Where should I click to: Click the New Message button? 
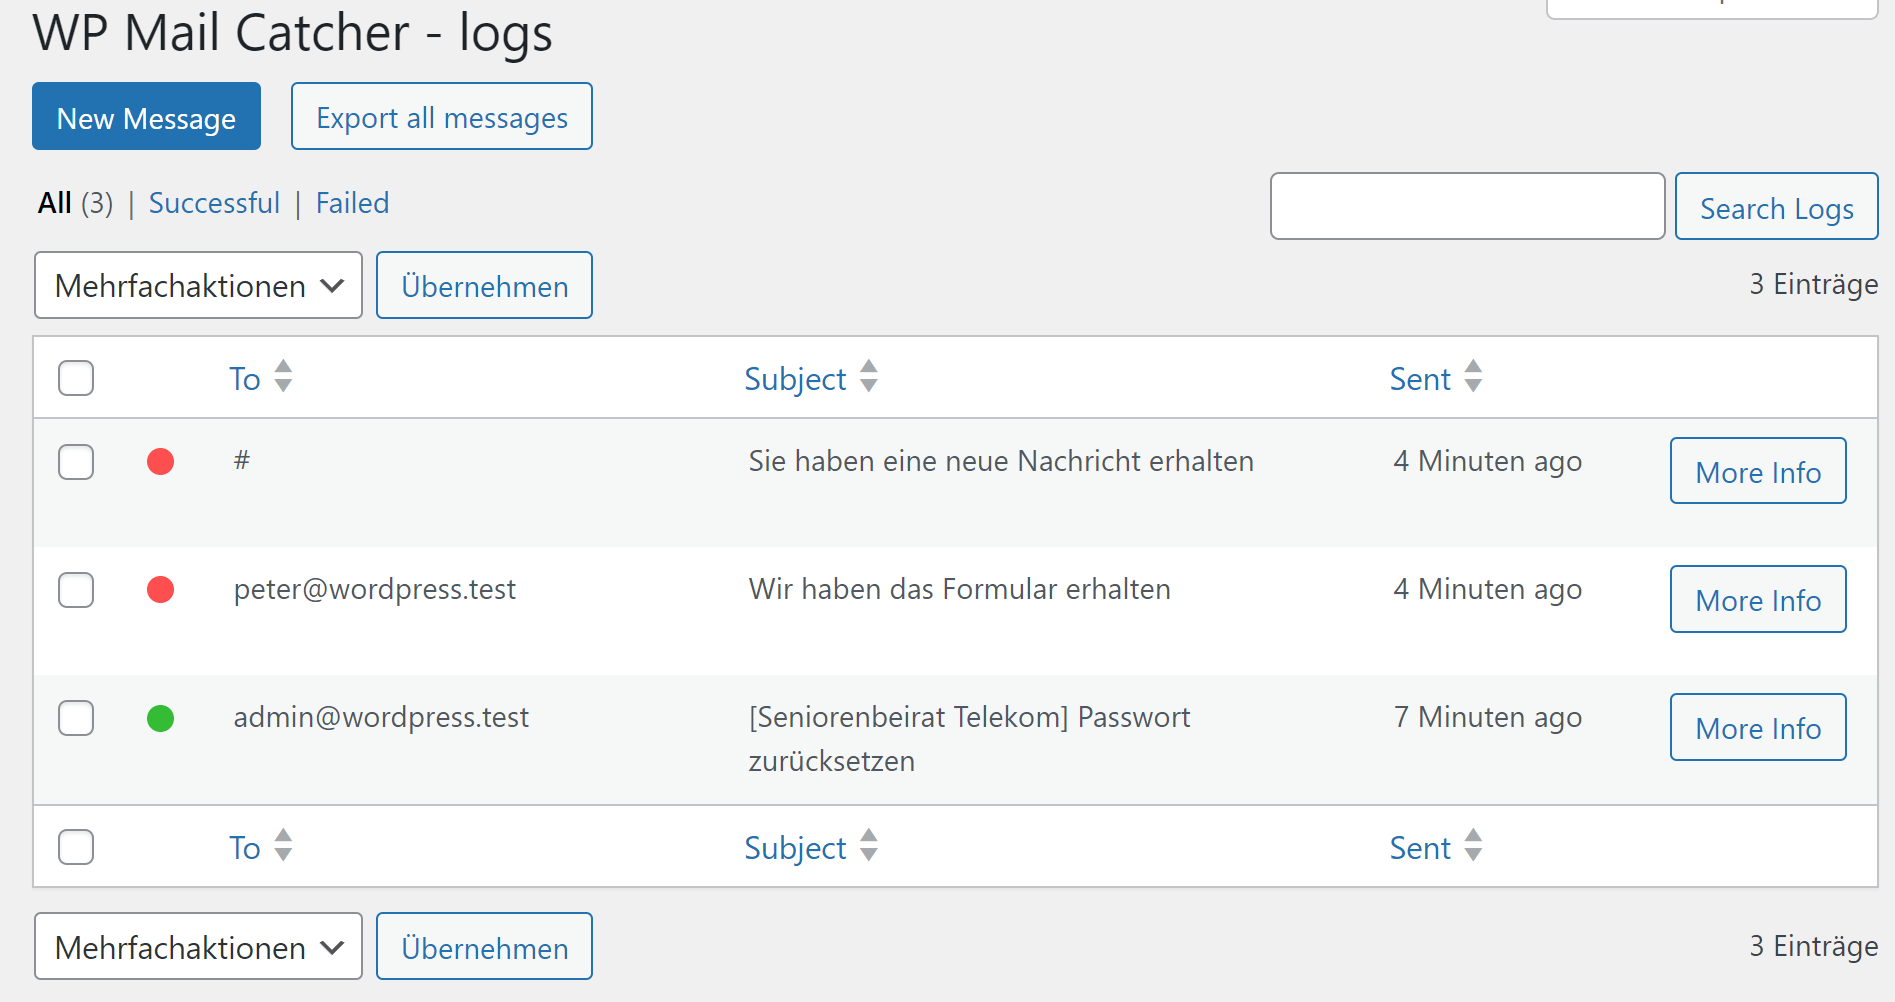146,117
